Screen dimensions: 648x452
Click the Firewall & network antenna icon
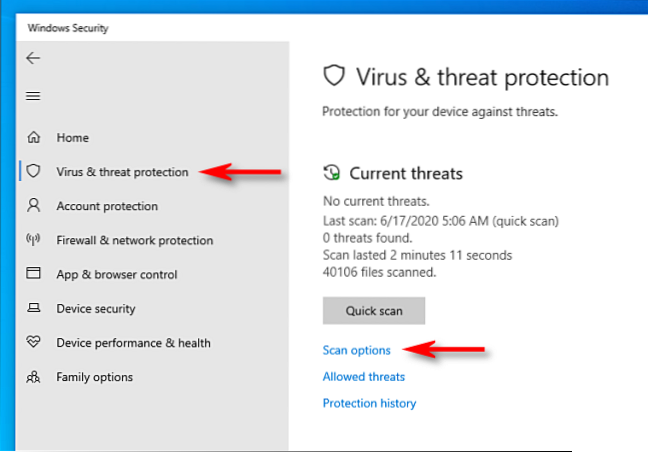coord(34,240)
